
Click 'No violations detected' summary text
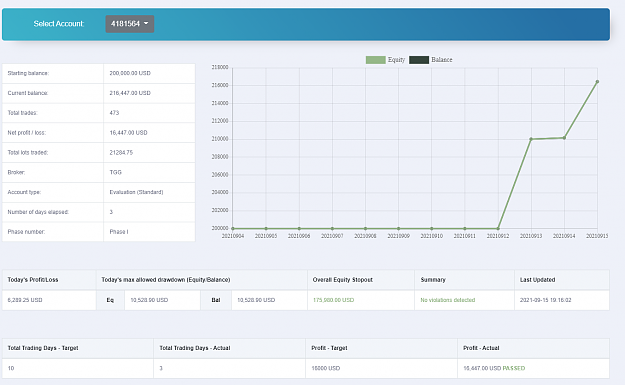pos(448,300)
